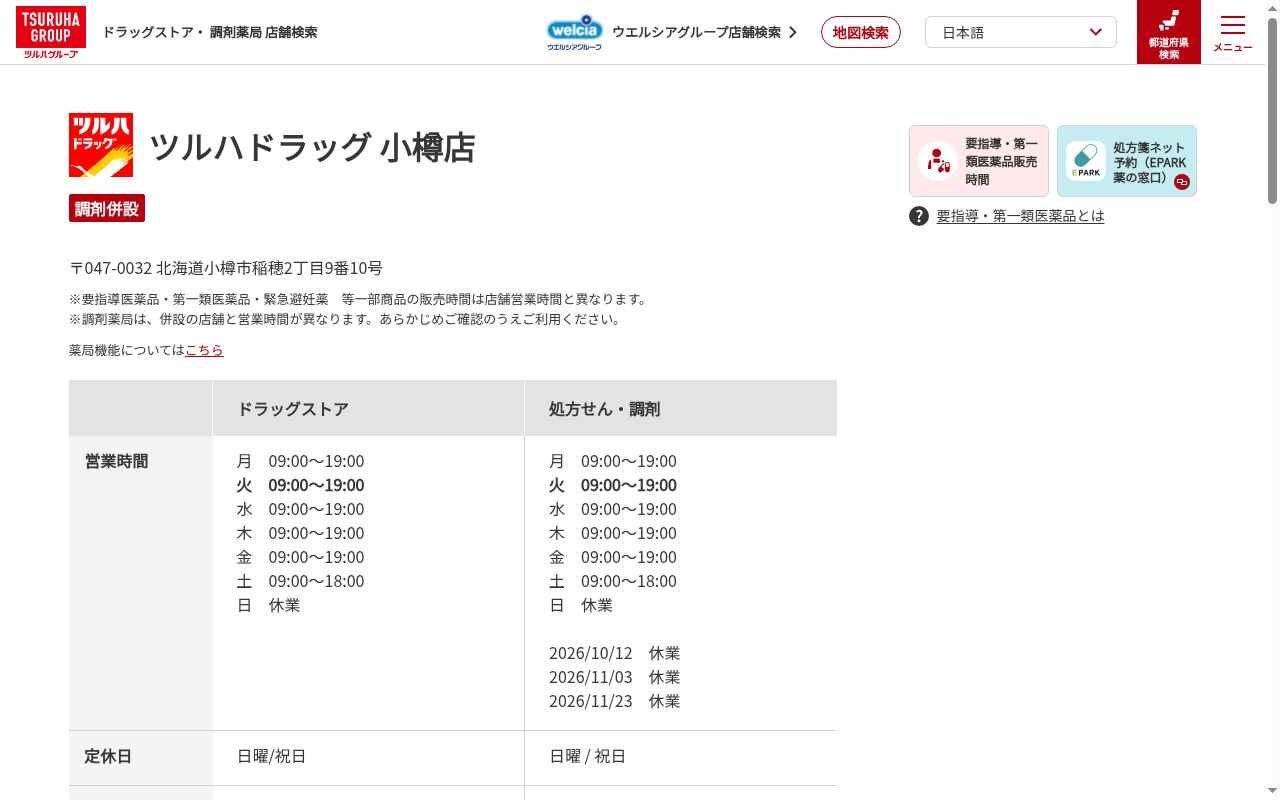Open the hamburger メニュー icon
The image size is (1280, 800).
pos(1233,32)
